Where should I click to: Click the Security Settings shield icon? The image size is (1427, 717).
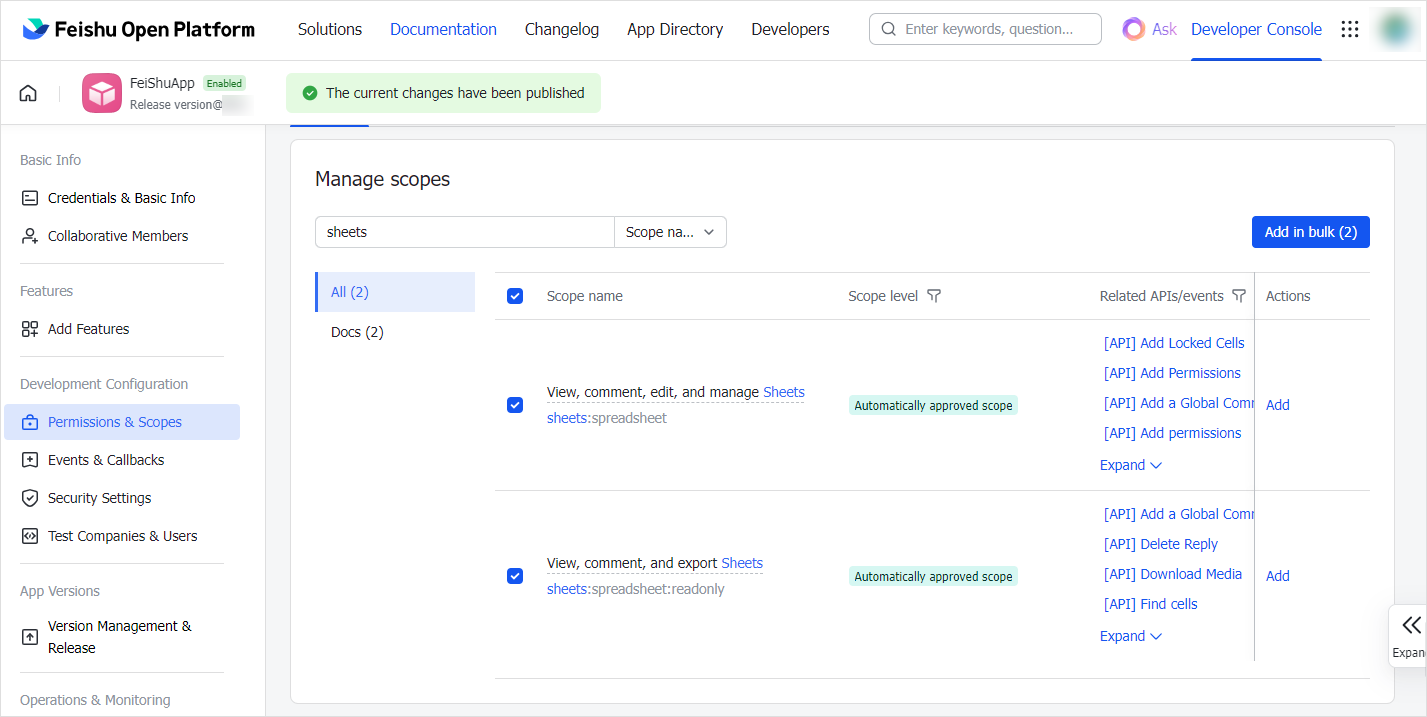pyautogui.click(x=30, y=498)
